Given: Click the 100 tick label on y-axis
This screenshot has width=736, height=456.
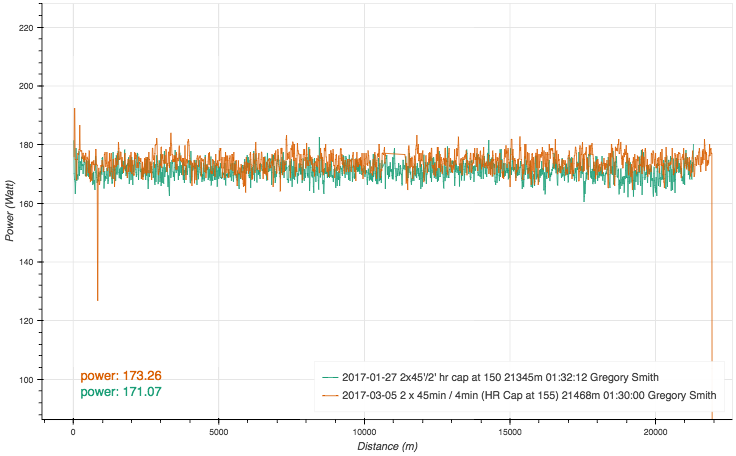Looking at the screenshot, I should (26, 380).
